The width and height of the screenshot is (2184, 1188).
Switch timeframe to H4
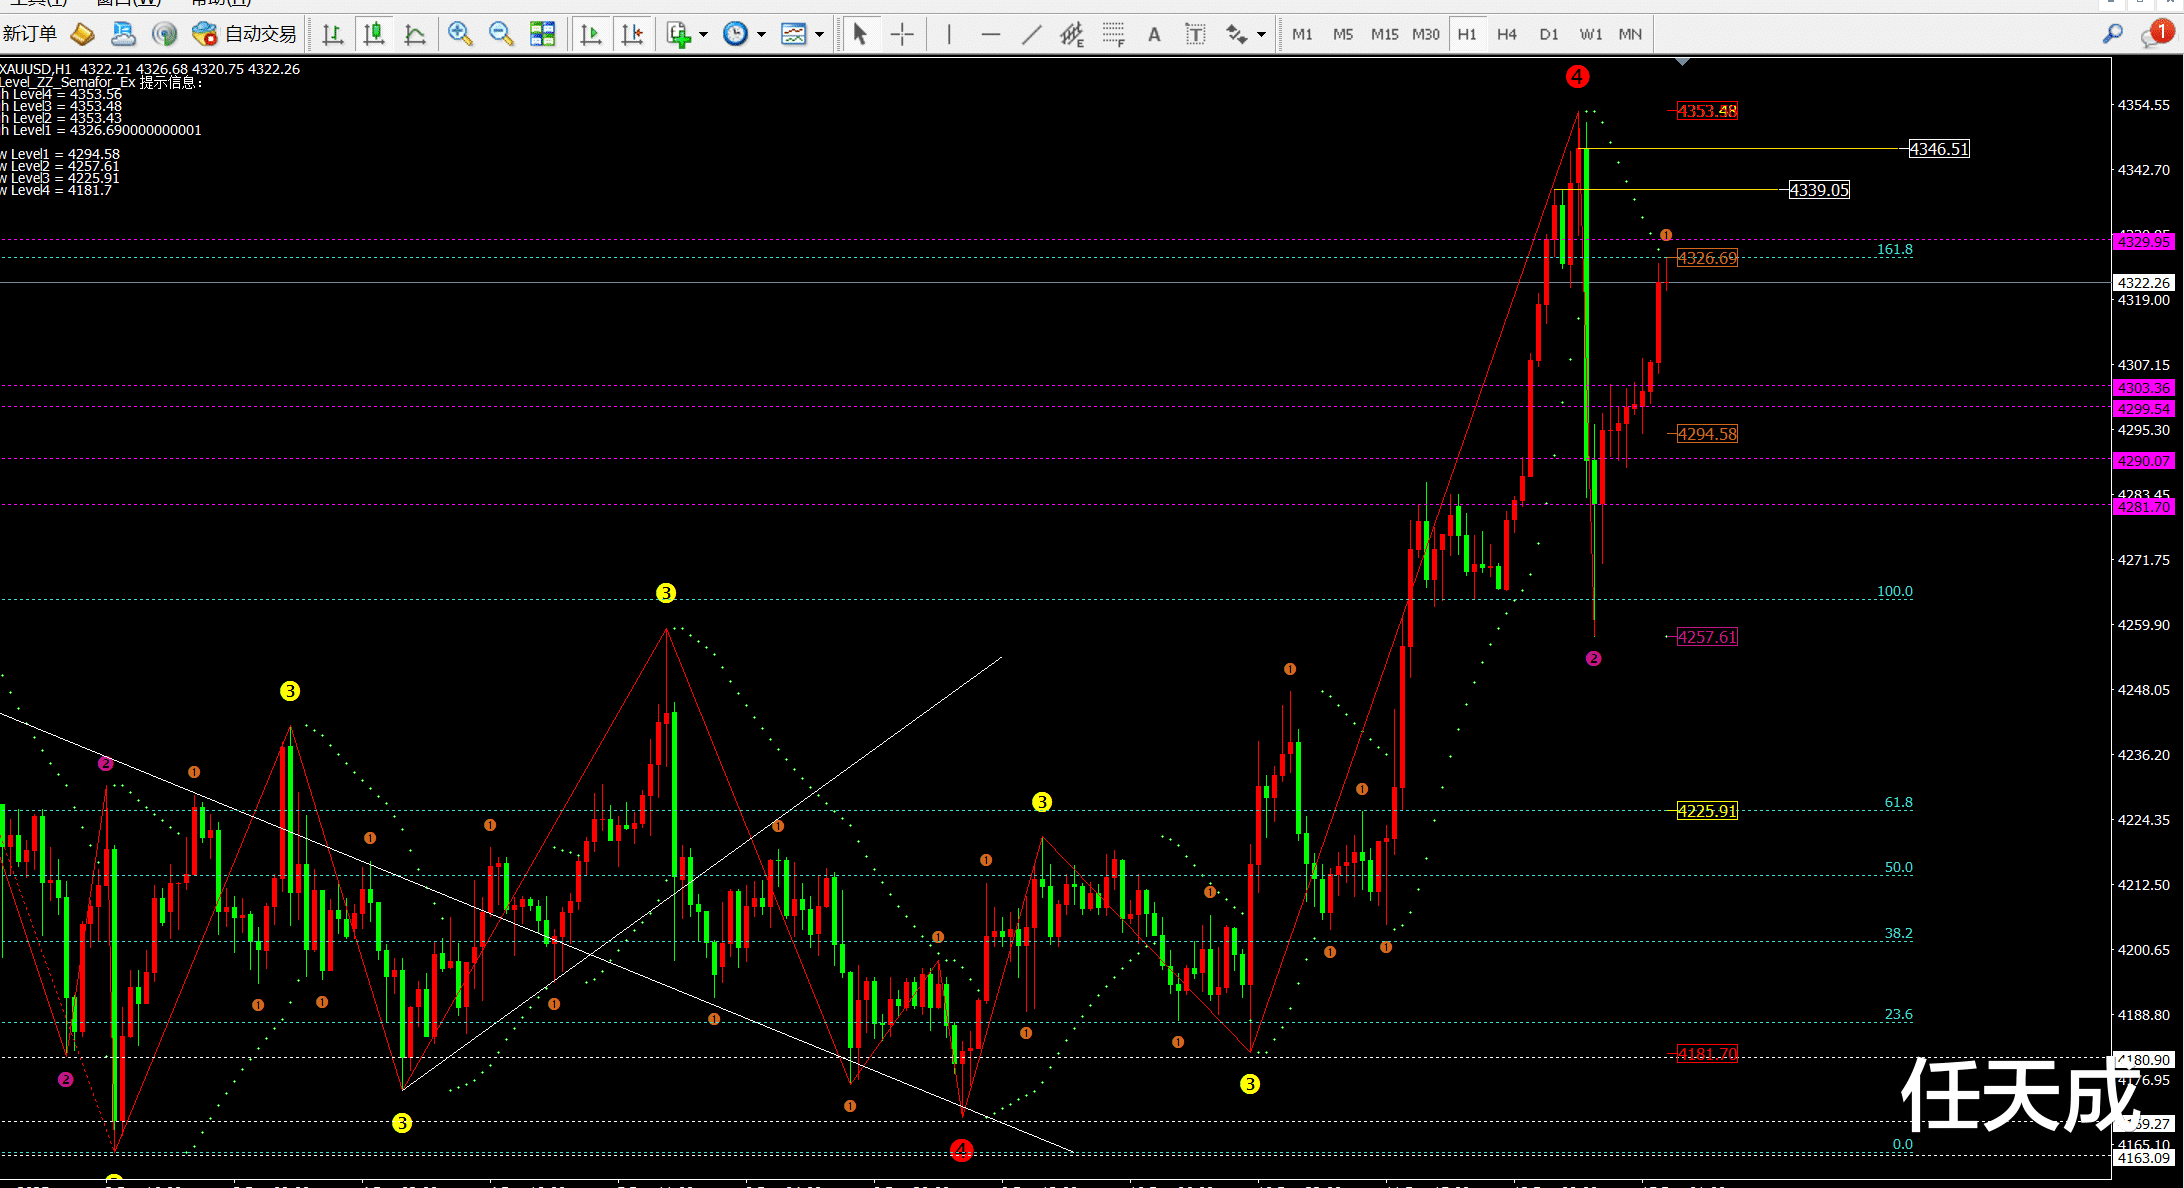tap(1507, 34)
